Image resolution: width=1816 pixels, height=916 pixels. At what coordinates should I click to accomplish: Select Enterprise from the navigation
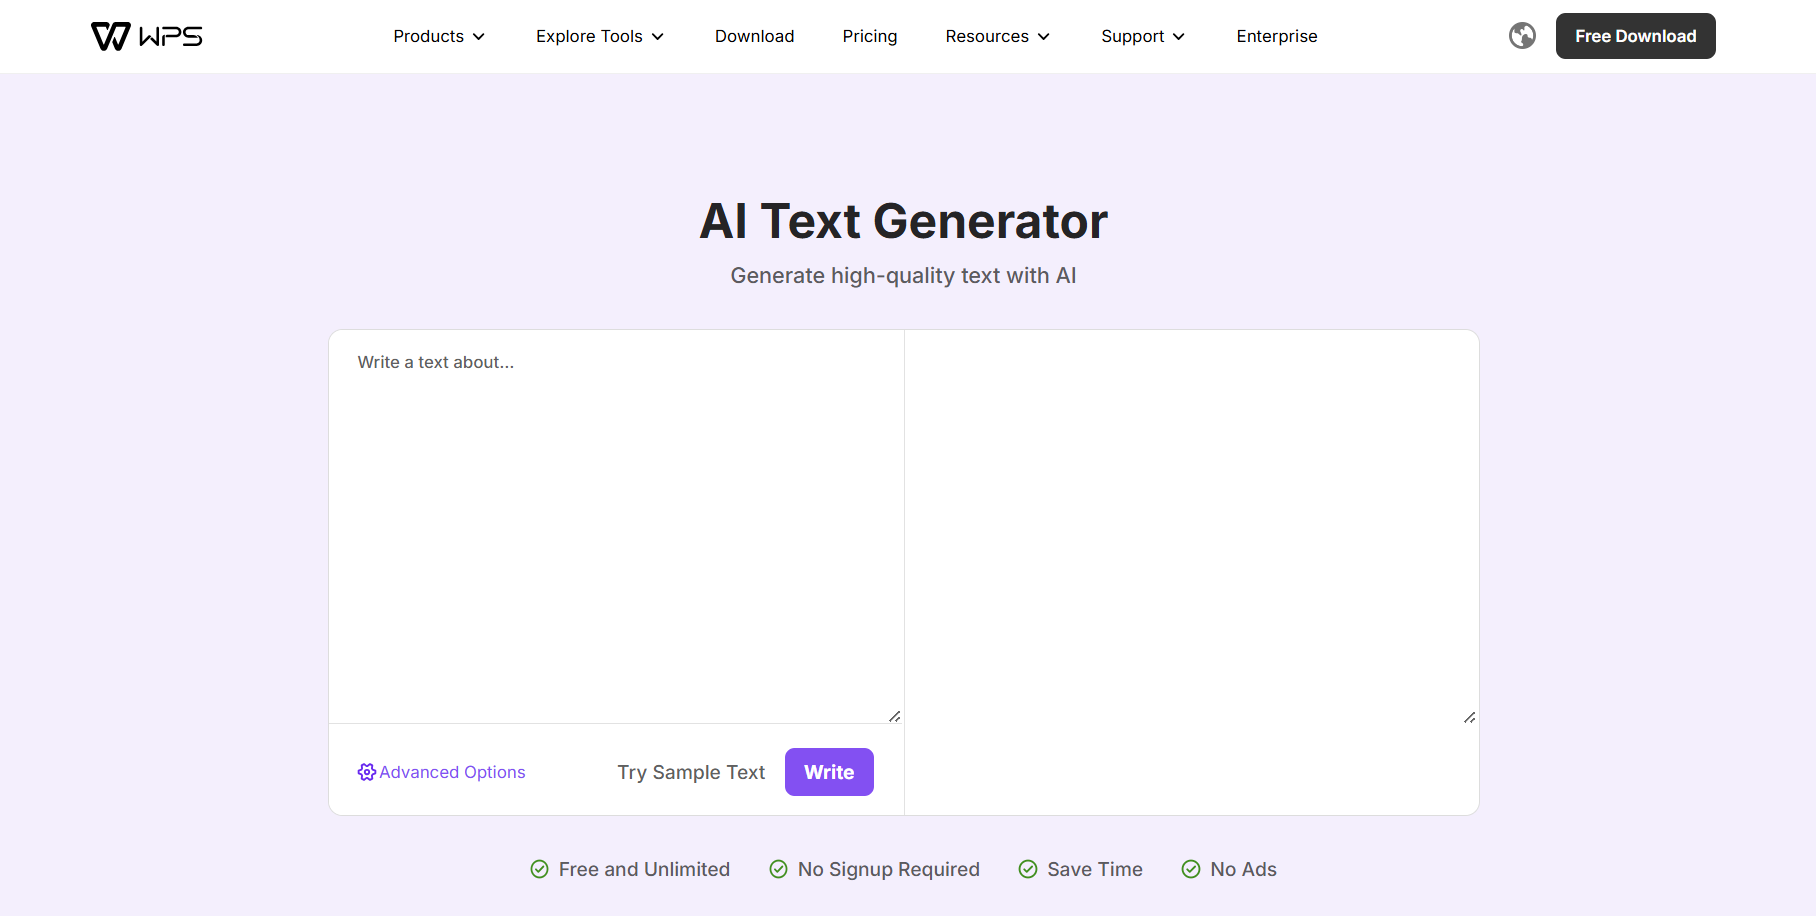(1276, 36)
